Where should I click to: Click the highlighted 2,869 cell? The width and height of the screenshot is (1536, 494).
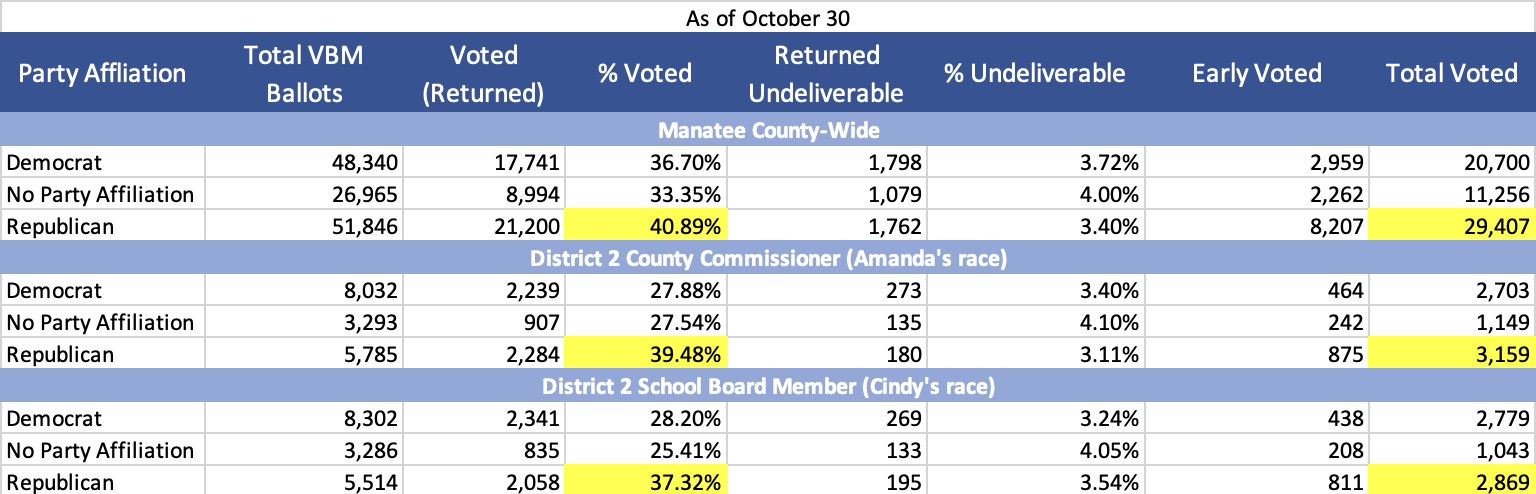coord(1452,481)
